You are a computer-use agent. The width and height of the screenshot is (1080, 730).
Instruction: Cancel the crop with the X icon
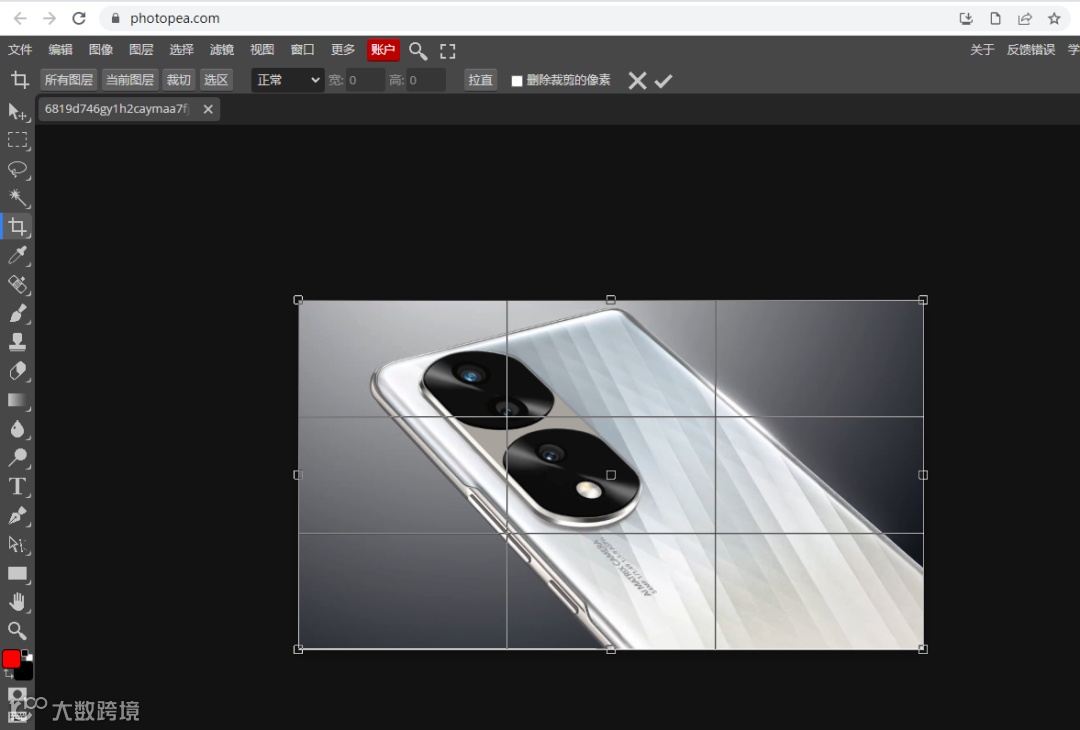point(637,81)
